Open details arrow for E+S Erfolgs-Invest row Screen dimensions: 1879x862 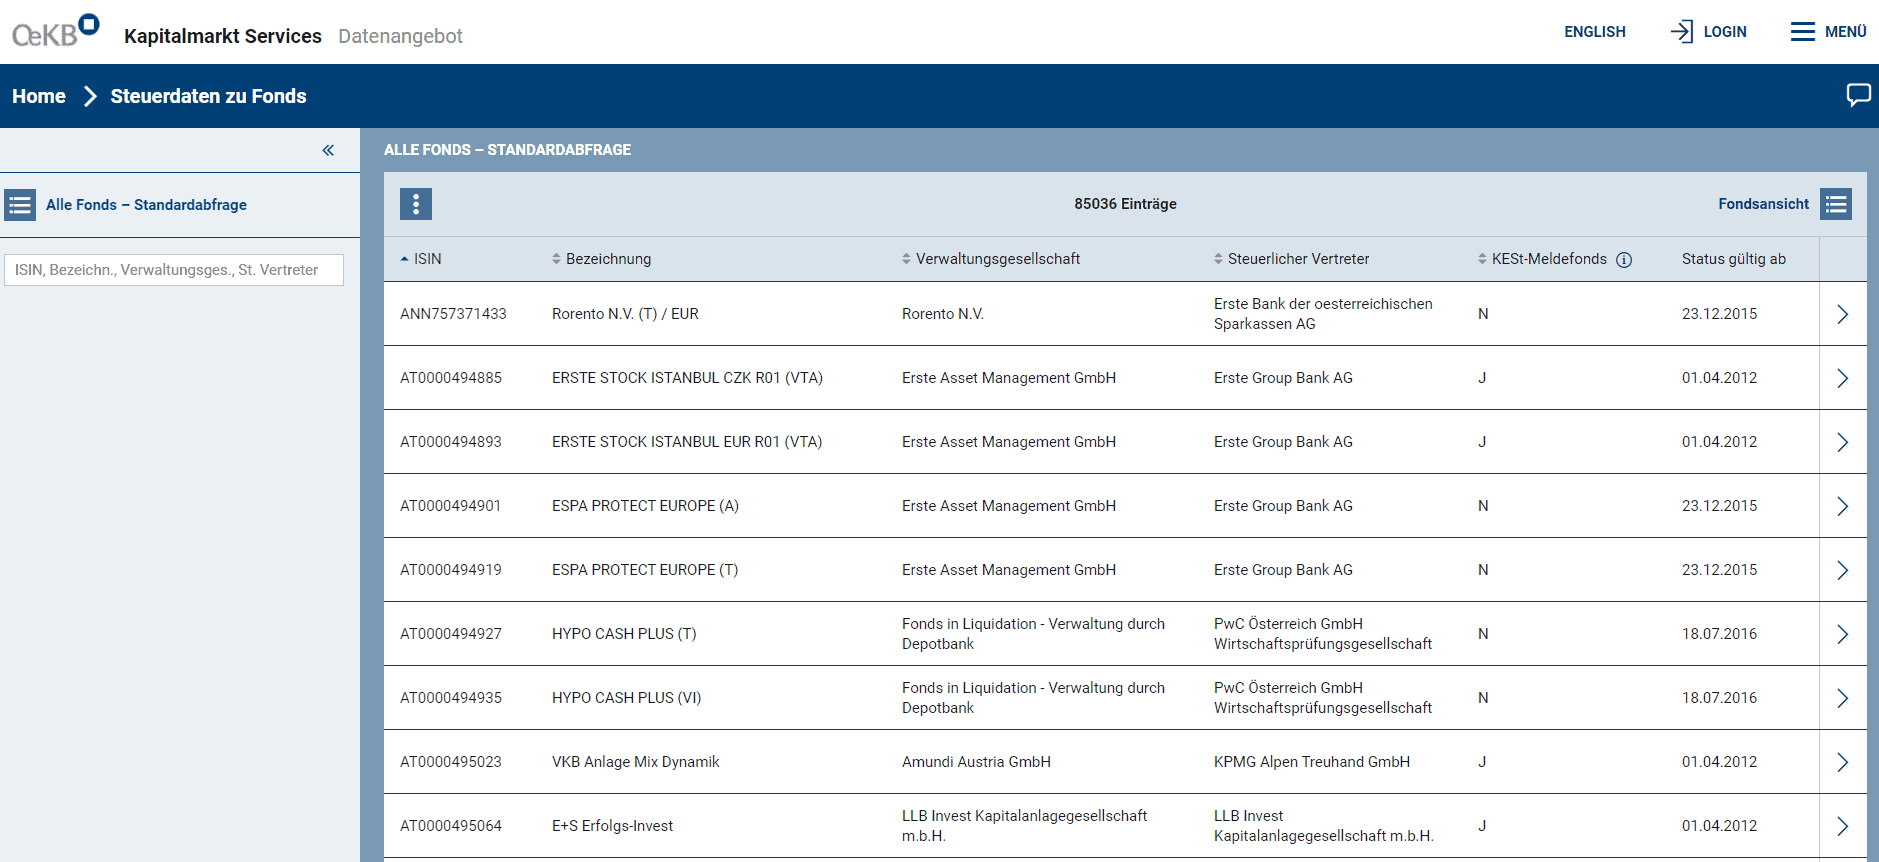[x=1843, y=826]
